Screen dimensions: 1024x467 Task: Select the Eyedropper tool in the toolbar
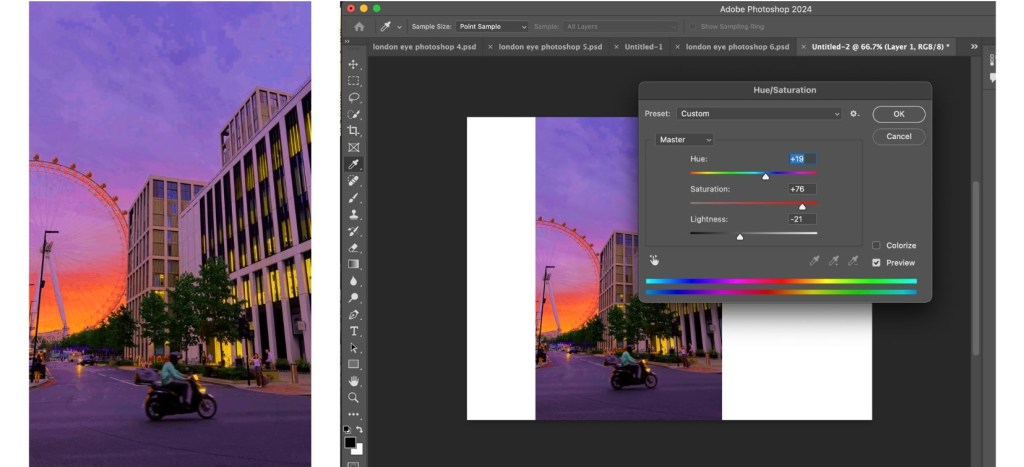pos(353,164)
